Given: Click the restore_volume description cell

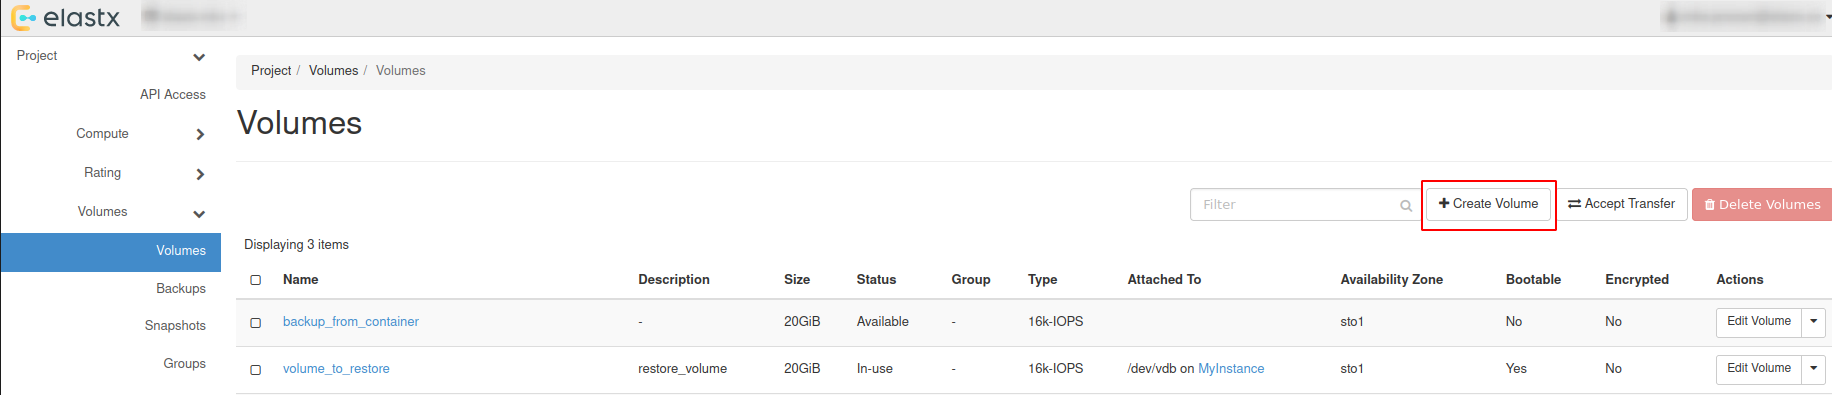Looking at the screenshot, I should click(683, 369).
